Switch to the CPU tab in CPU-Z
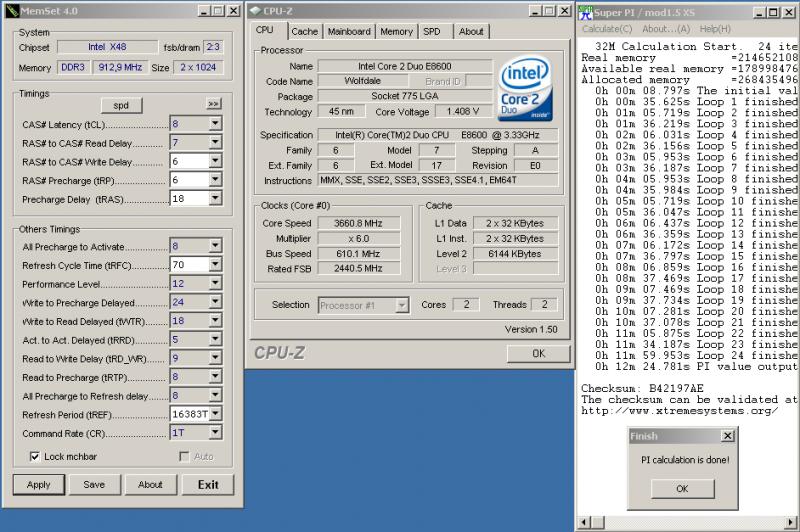 point(265,30)
